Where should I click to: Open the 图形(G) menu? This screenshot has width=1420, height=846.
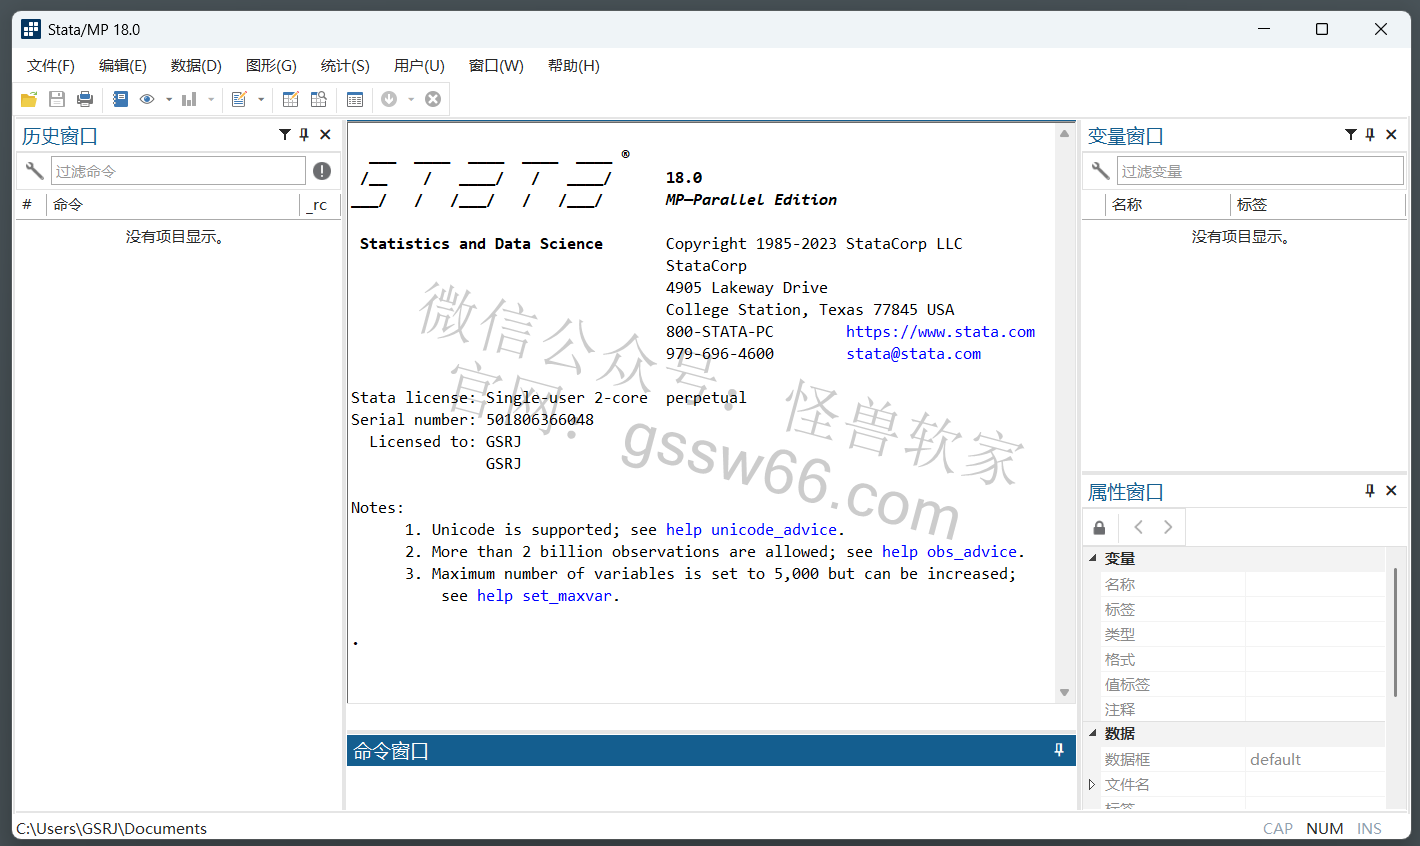[271, 66]
